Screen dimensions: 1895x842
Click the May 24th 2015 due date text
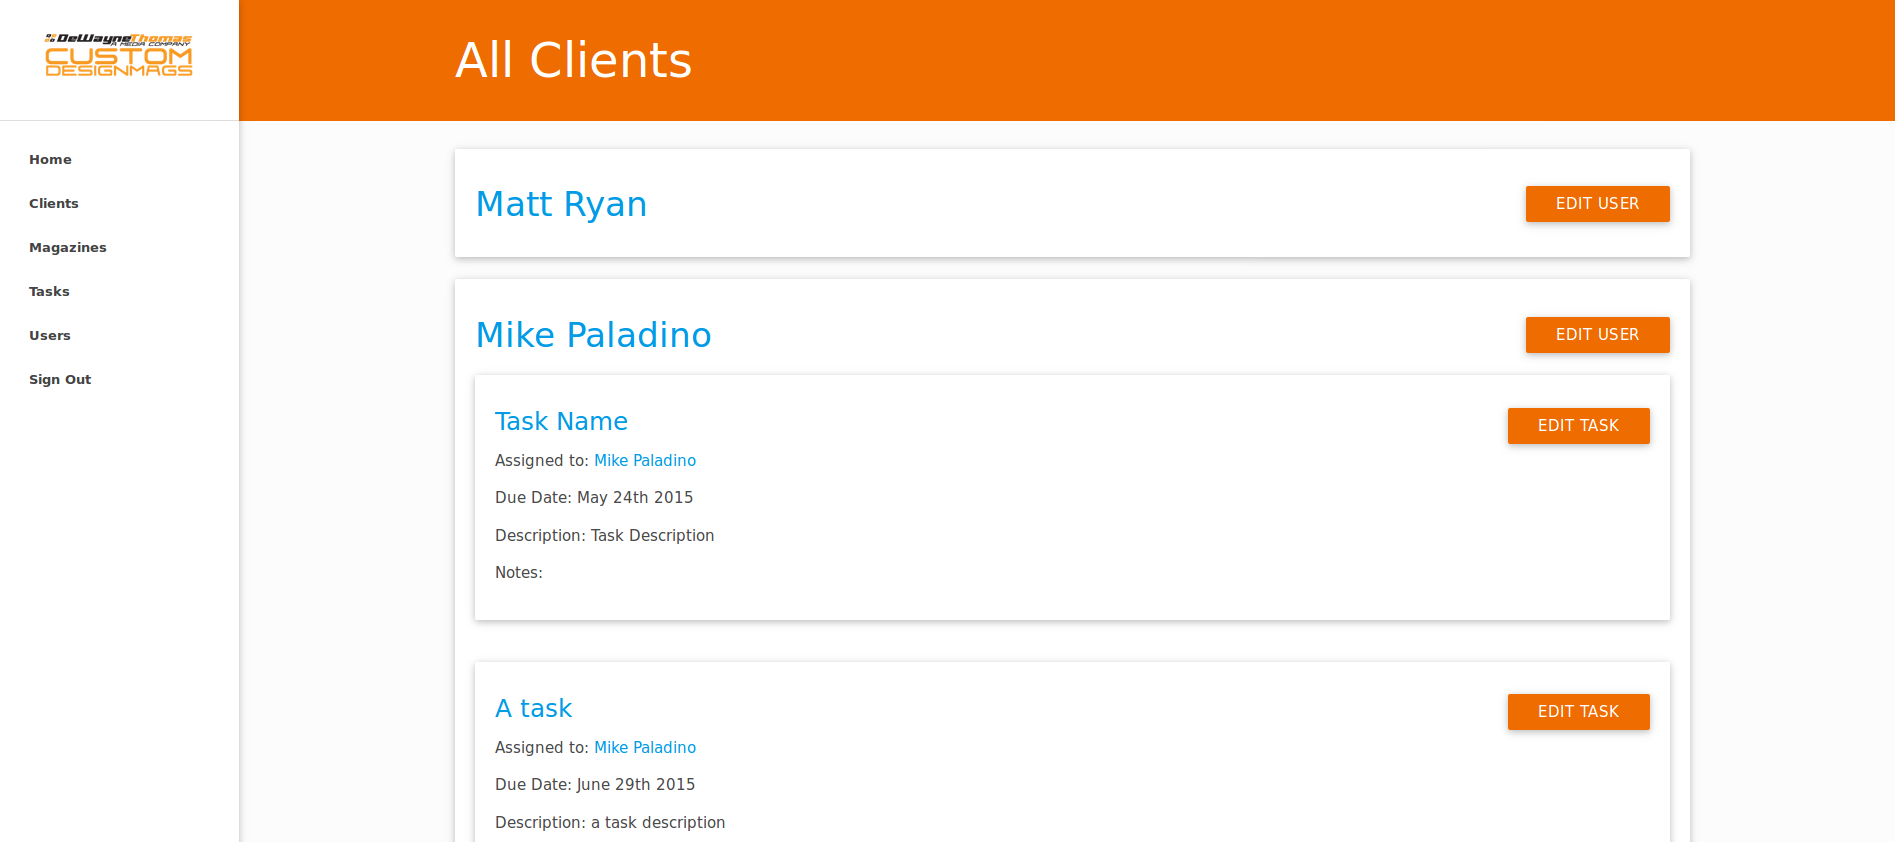[635, 498]
